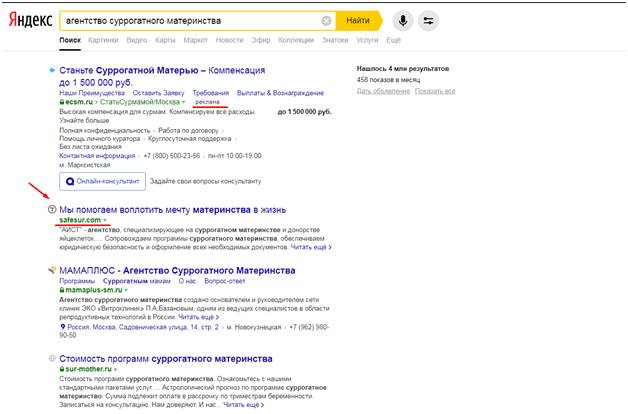Click the 'реклама' label on the ad
The height and width of the screenshot is (414, 628).
(207, 102)
